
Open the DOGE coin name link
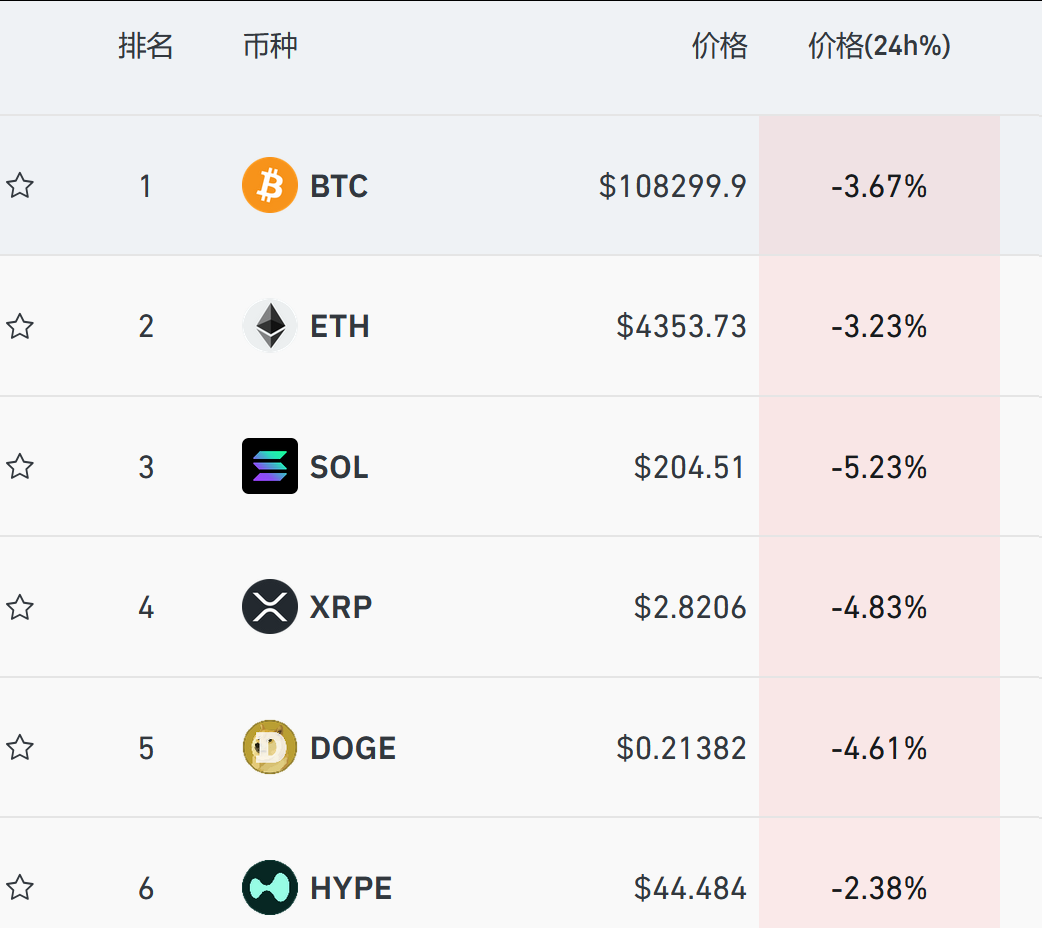click(353, 748)
